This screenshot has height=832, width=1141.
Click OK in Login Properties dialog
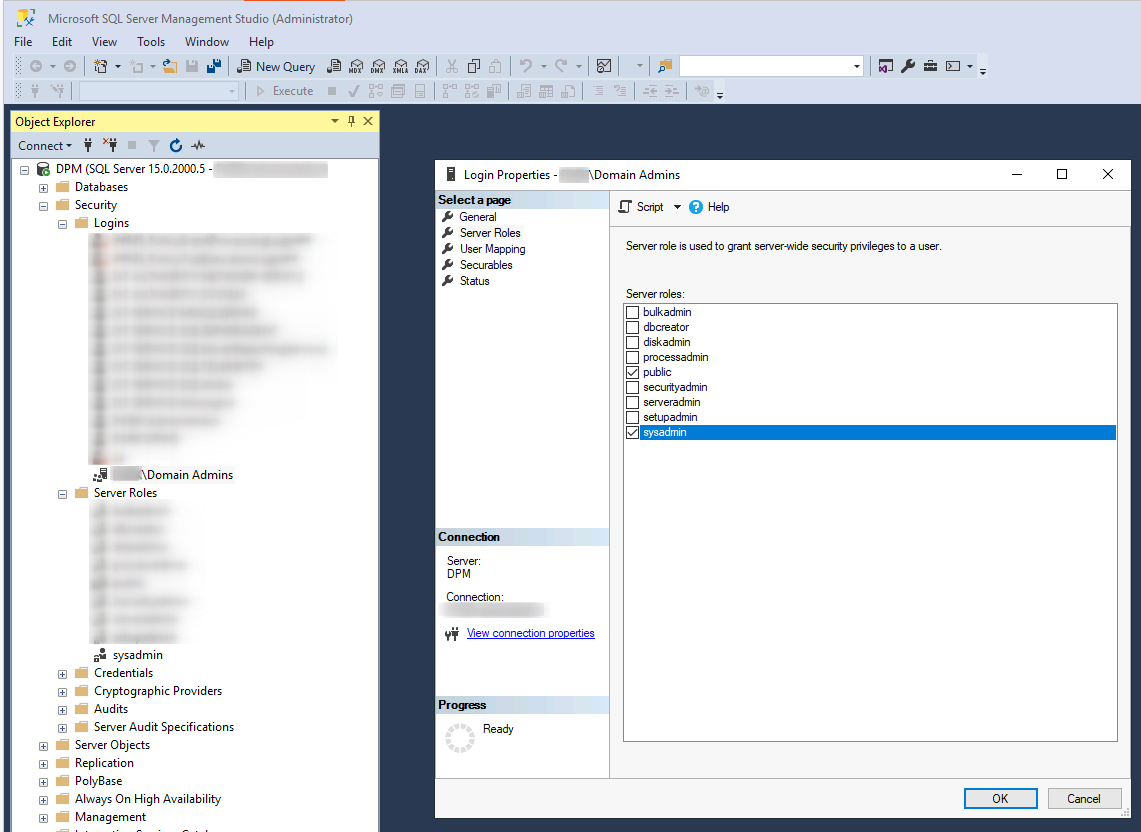pos(1001,799)
